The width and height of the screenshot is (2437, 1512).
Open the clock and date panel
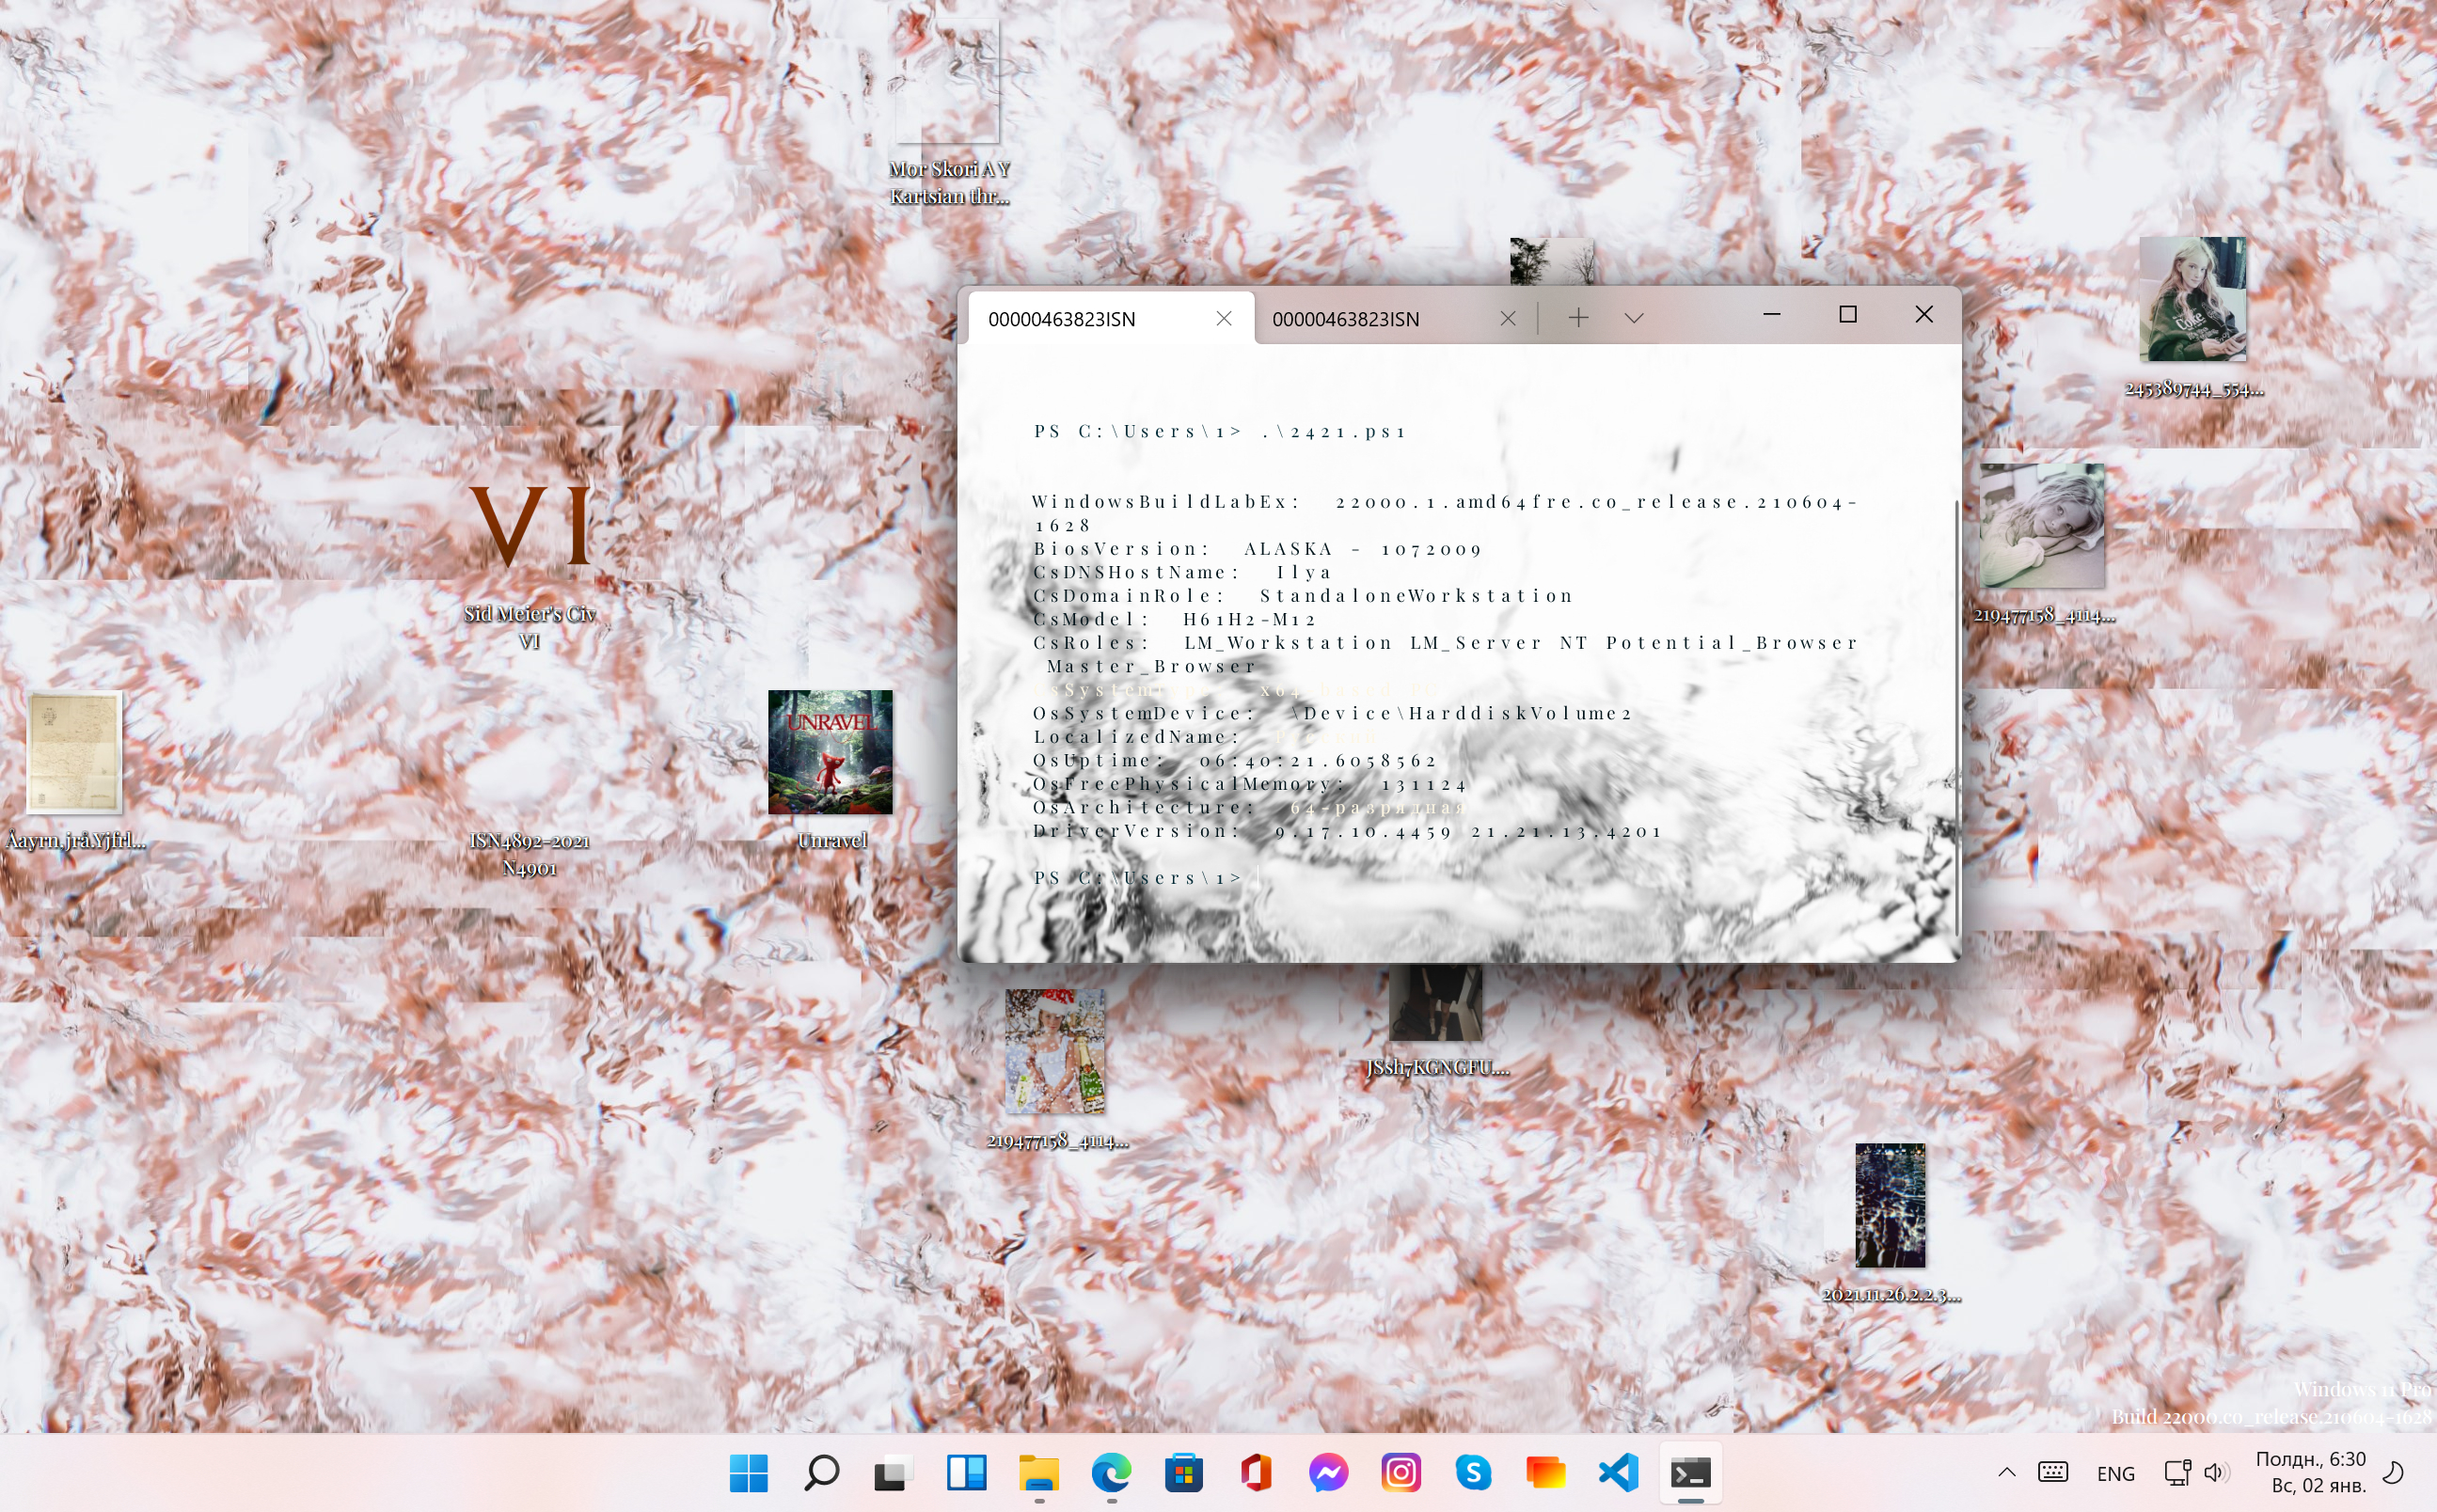click(x=2310, y=1472)
